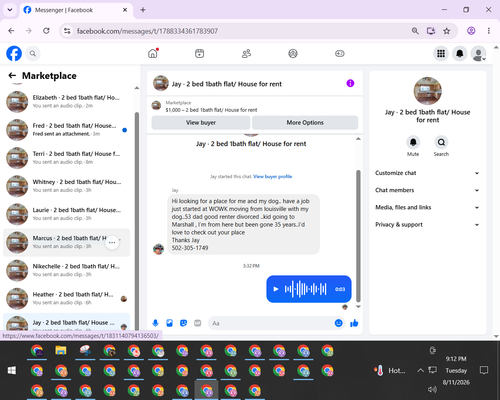Open Laurie's conversation
Screen dimensions: 500x400
[67, 214]
